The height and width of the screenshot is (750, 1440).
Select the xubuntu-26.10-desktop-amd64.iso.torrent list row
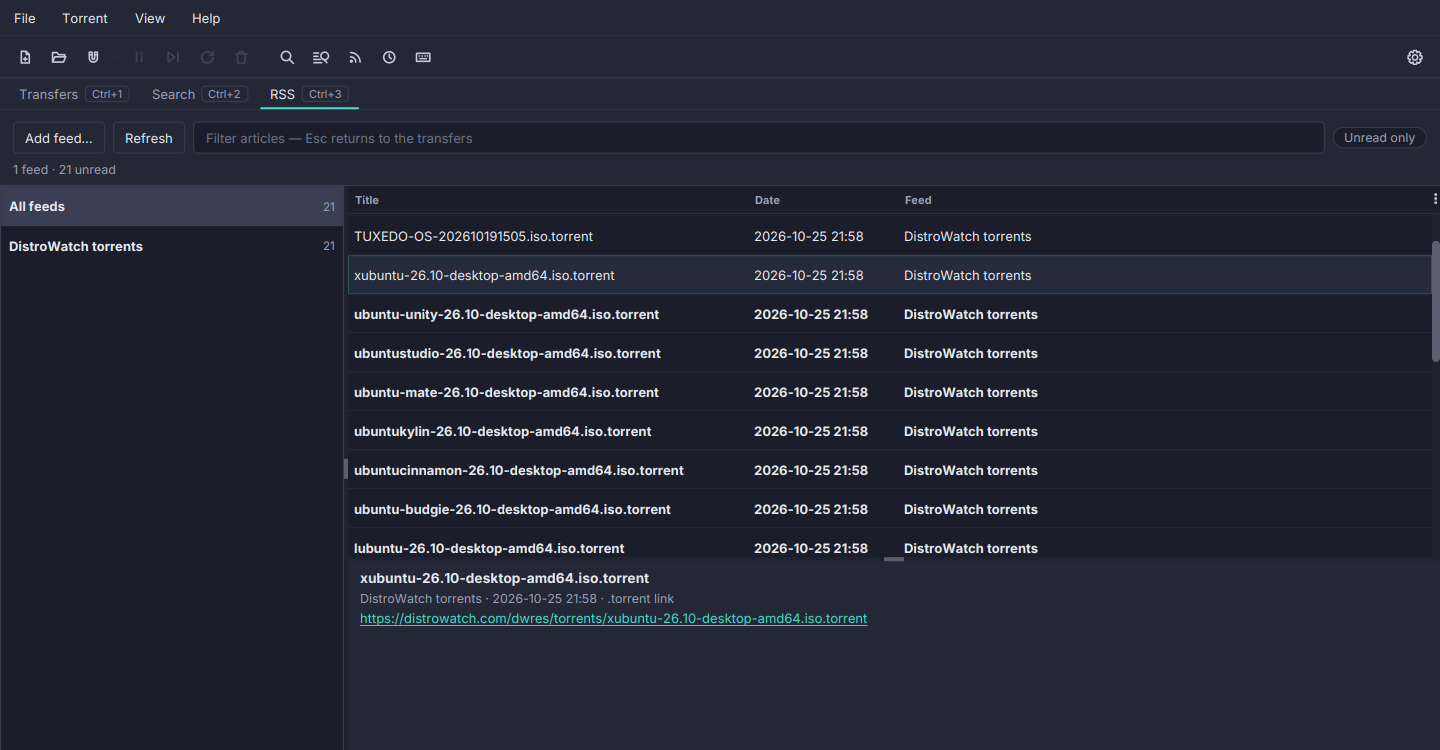coord(890,275)
